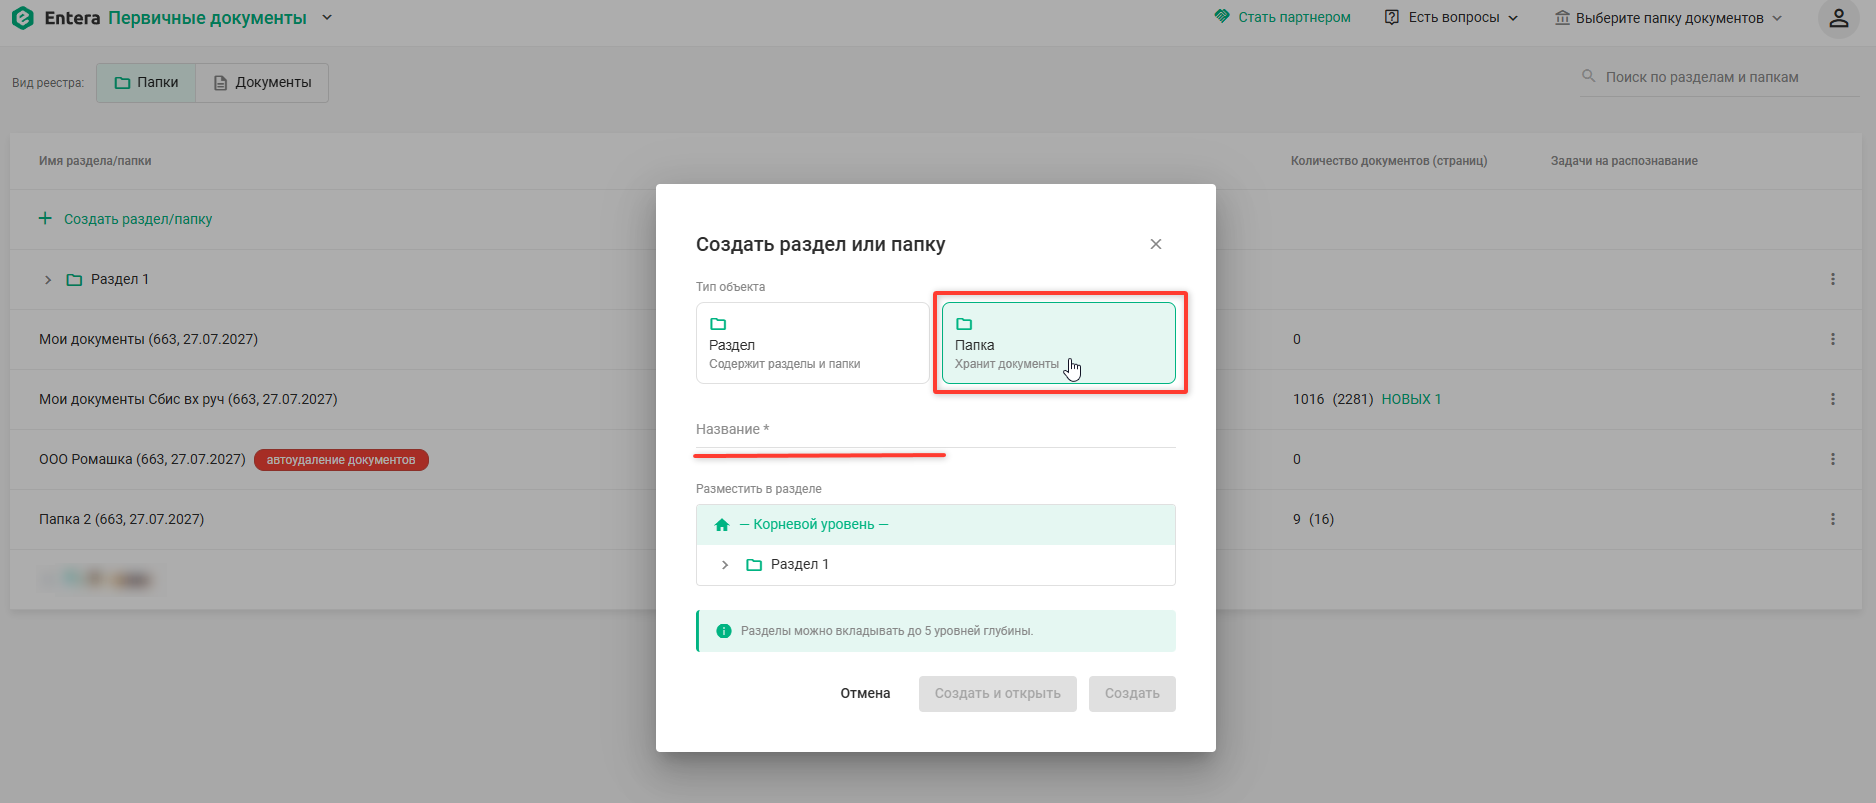Screen dimensions: 1876x803
Task: Select the Папка object type
Action: [1059, 343]
